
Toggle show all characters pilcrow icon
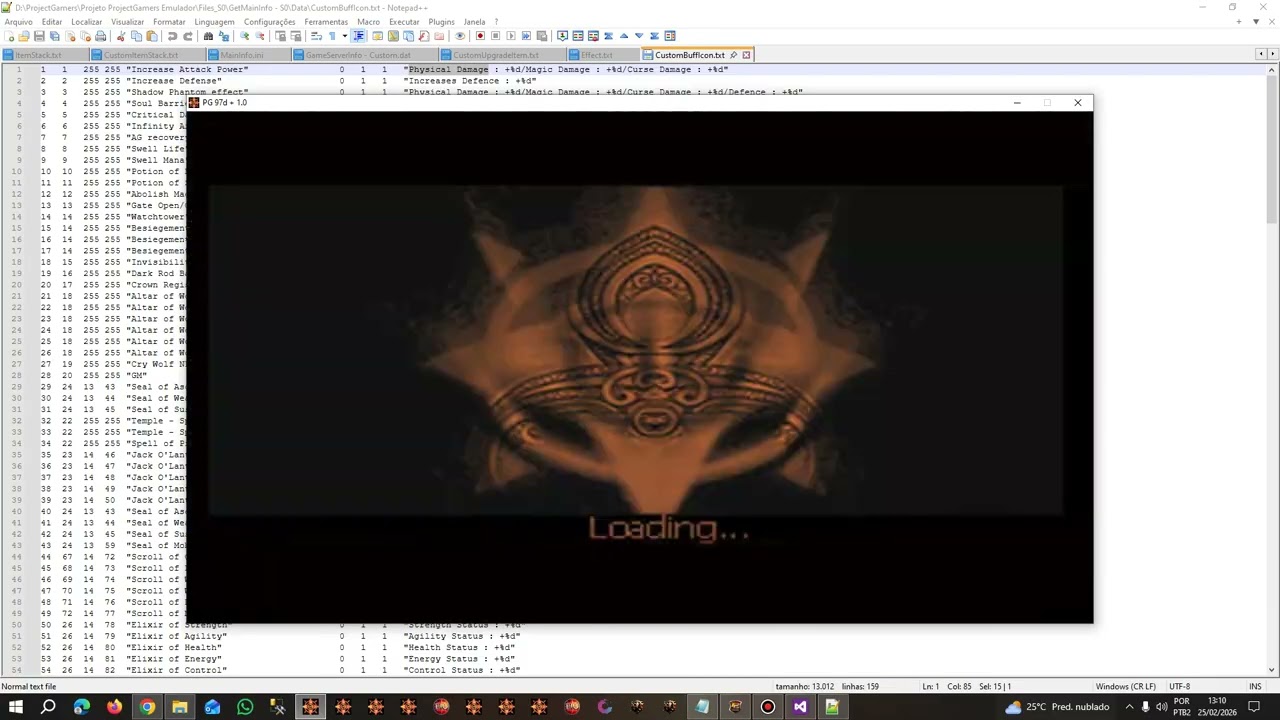point(332,37)
